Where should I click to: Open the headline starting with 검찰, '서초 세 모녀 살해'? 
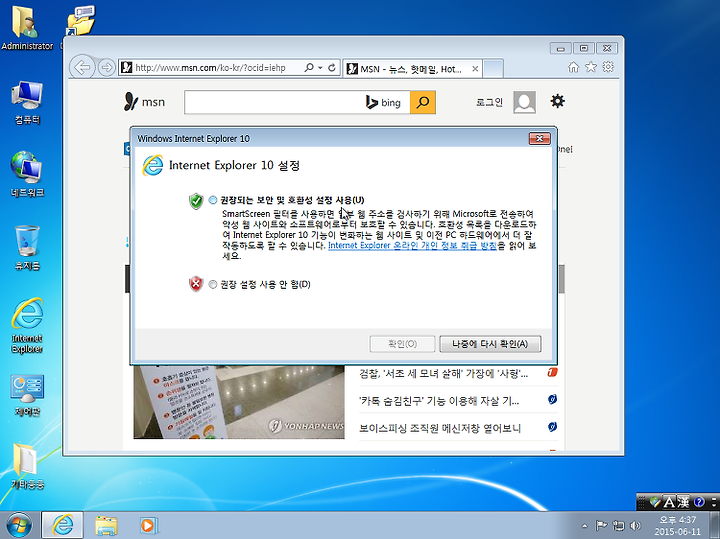pyautogui.click(x=444, y=374)
